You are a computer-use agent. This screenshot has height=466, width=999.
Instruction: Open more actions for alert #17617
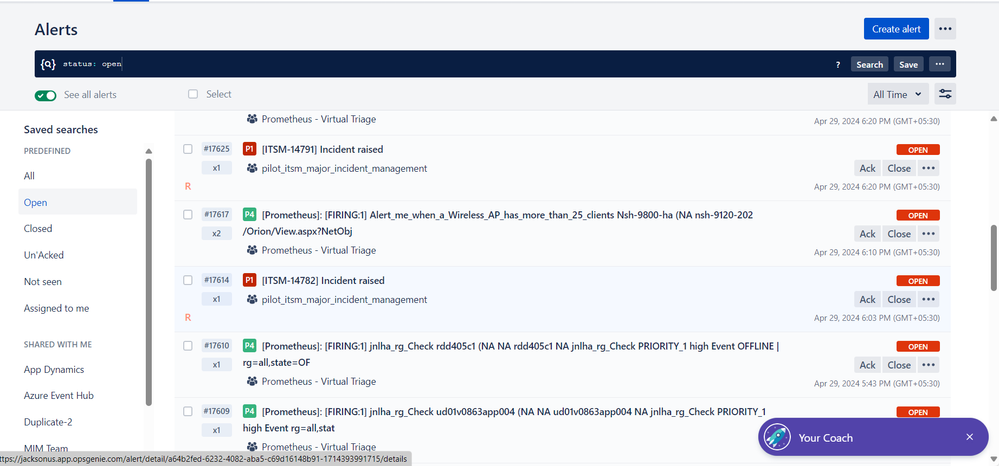[x=928, y=234]
